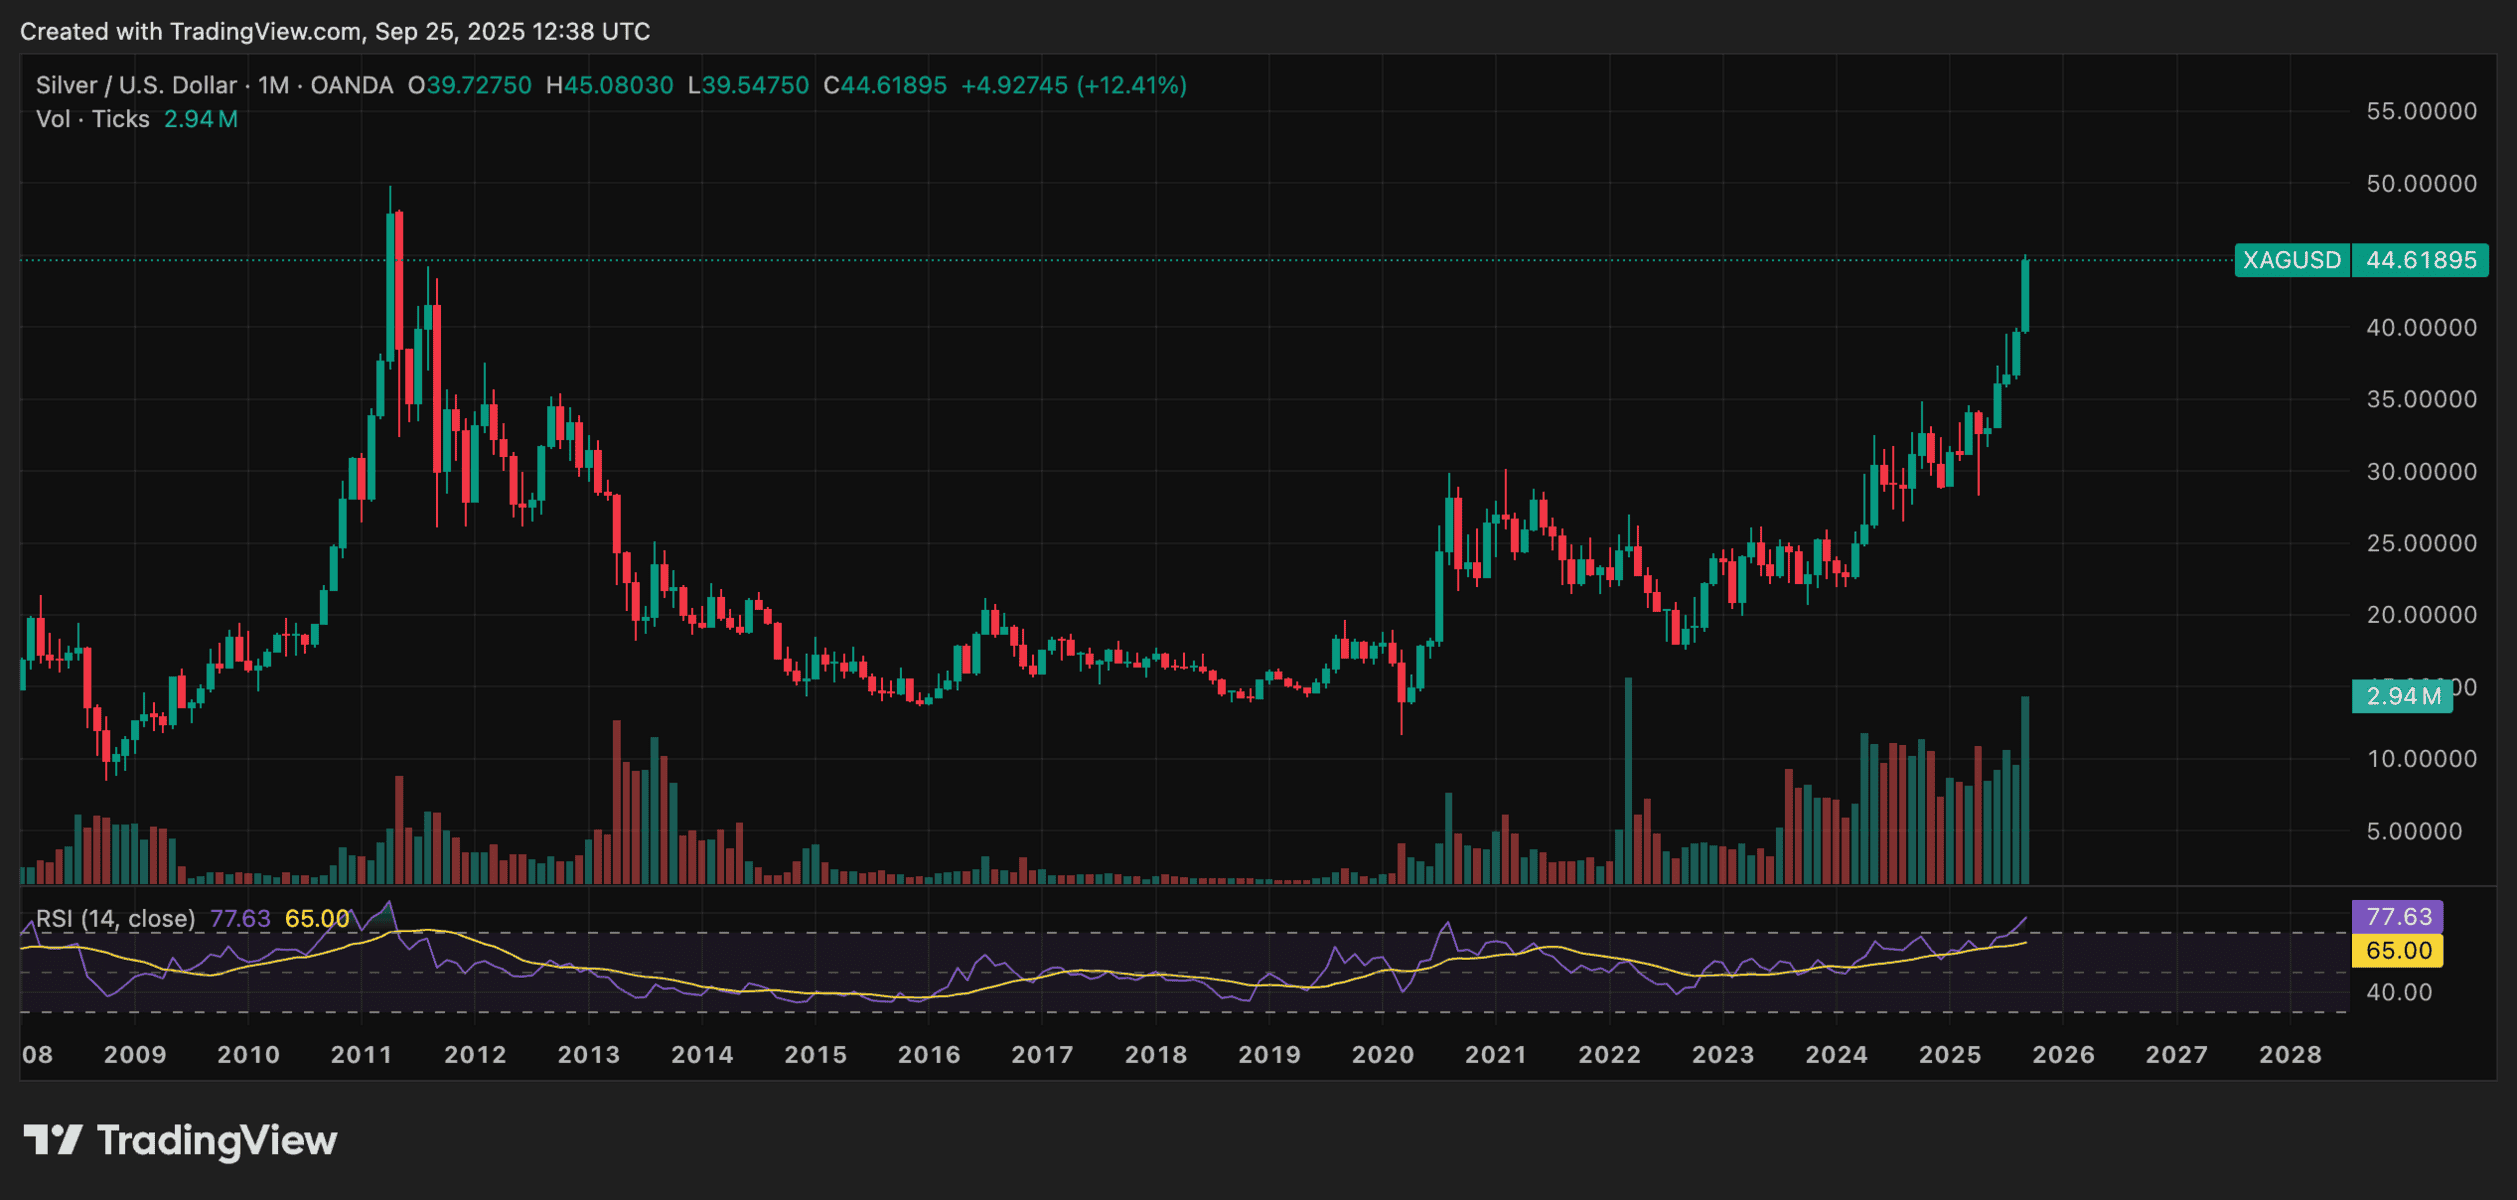Click the purple 77.63 RSI tag

[2398, 917]
